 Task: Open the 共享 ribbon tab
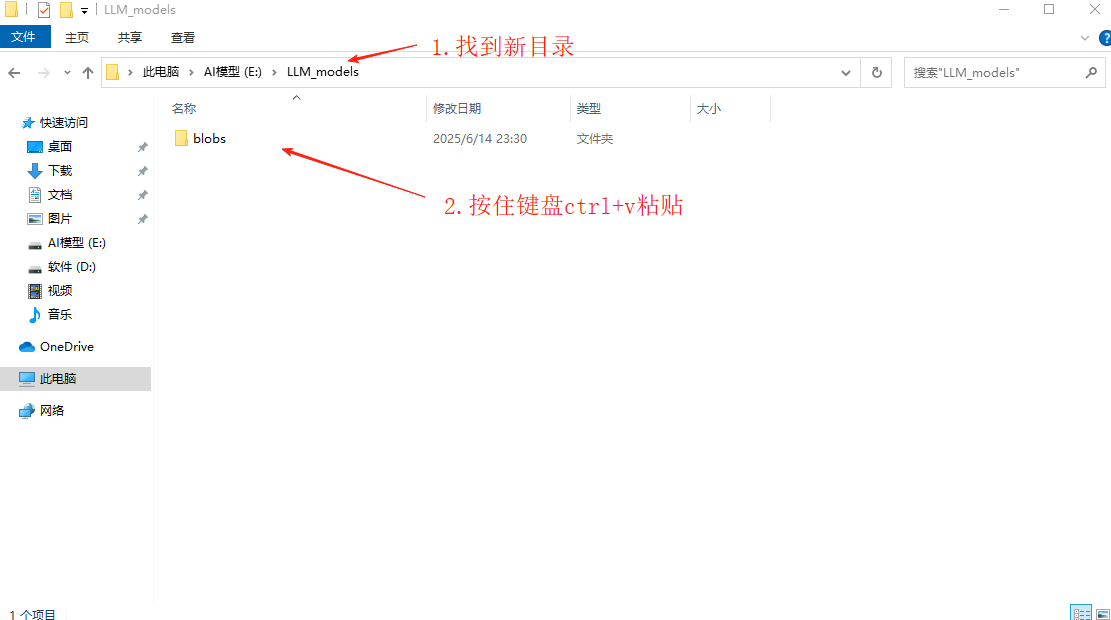(x=130, y=38)
